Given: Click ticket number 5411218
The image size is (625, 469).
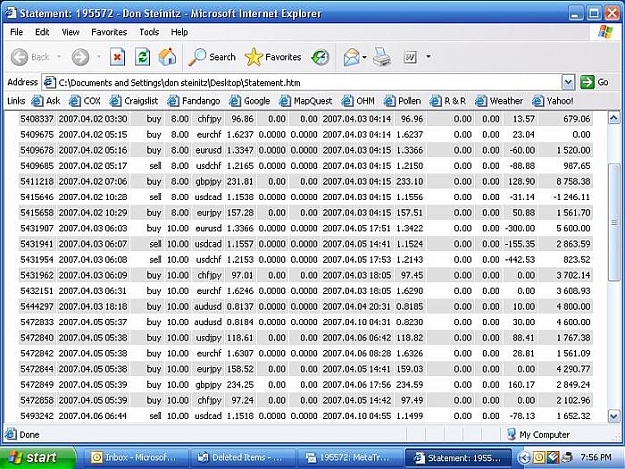Looking at the screenshot, I should pyautogui.click(x=37, y=181).
